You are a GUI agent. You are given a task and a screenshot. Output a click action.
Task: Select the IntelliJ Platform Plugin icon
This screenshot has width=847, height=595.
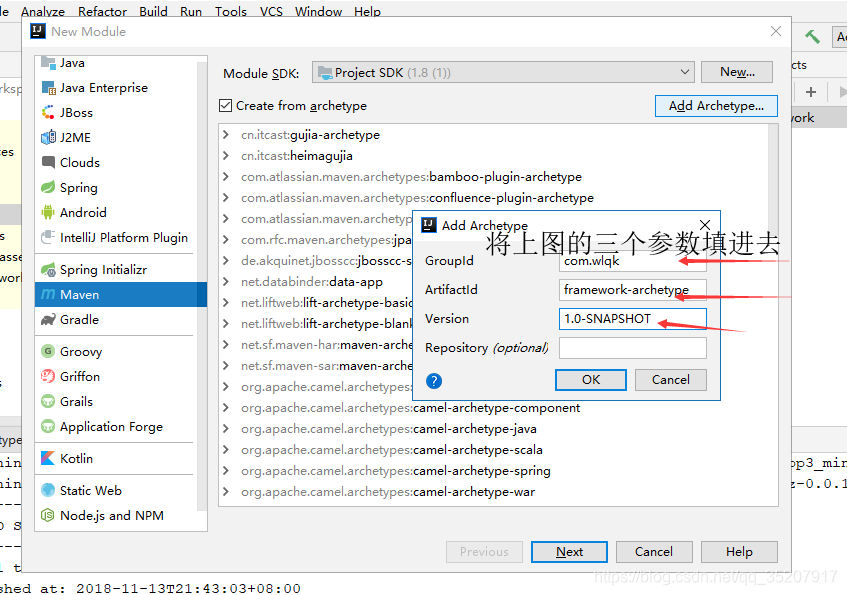pyautogui.click(x=48, y=237)
